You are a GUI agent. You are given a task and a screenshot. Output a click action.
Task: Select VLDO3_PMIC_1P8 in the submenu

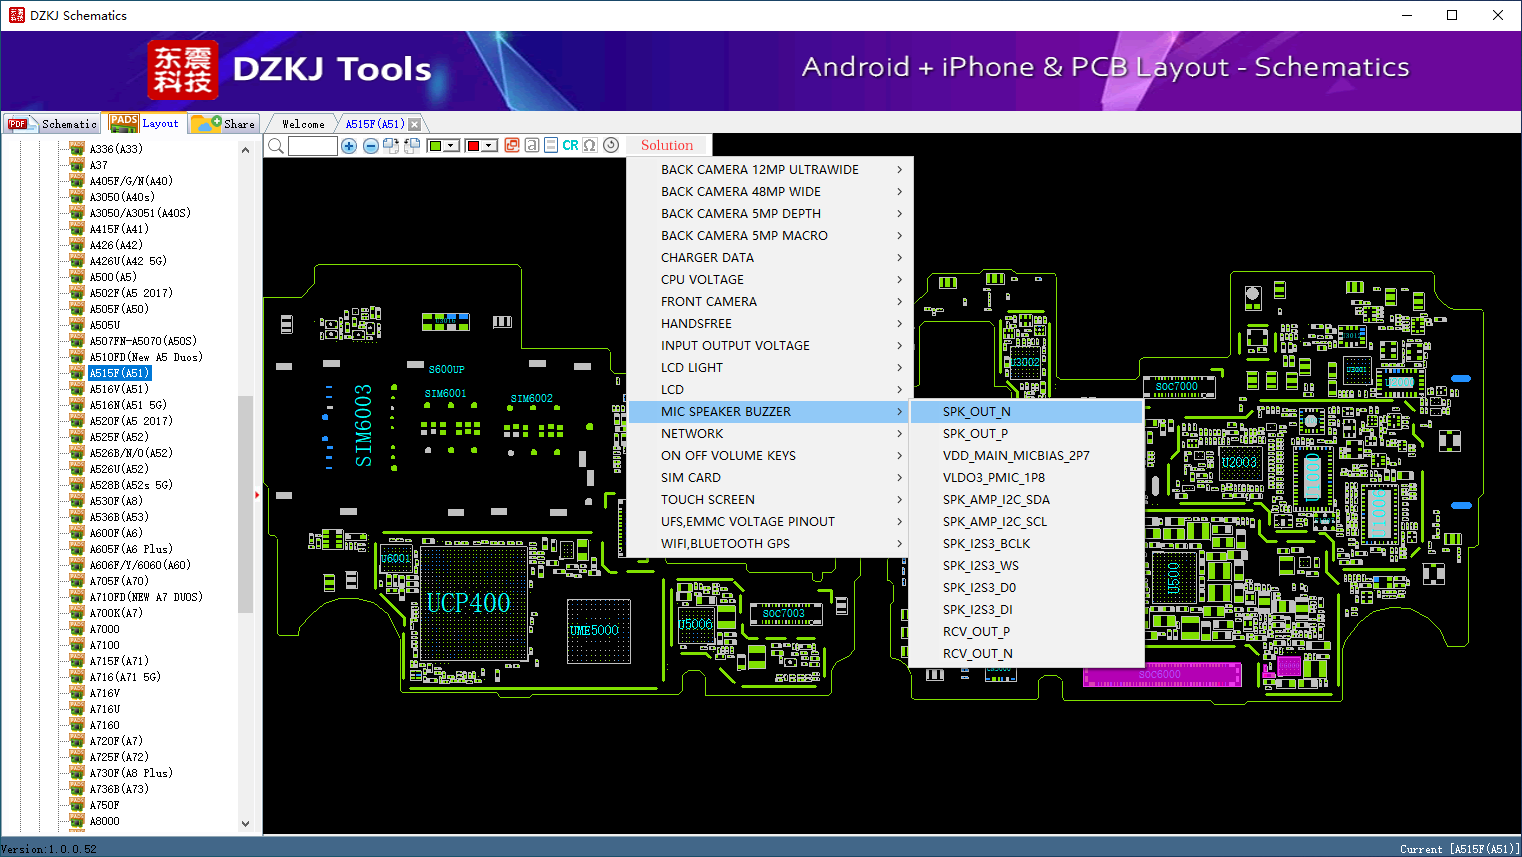pyautogui.click(x=1026, y=478)
